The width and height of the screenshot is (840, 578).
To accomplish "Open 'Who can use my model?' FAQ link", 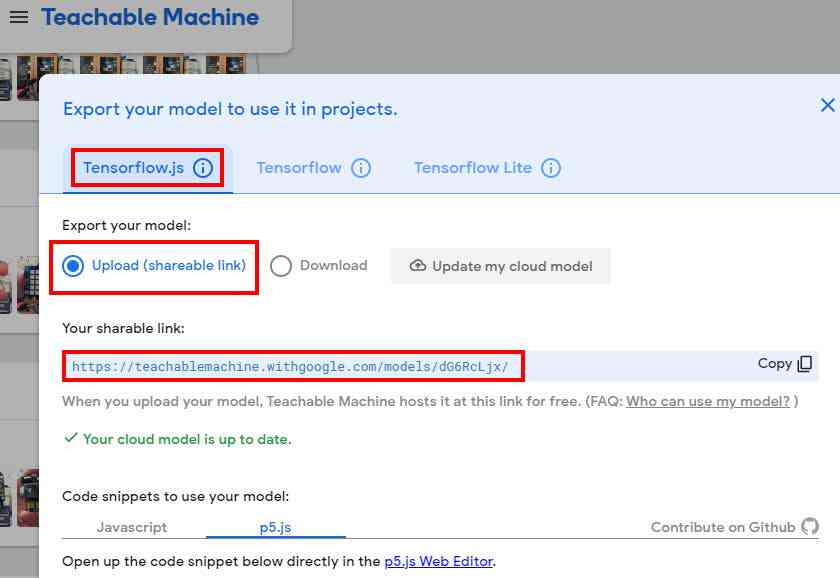I will coord(708,401).
